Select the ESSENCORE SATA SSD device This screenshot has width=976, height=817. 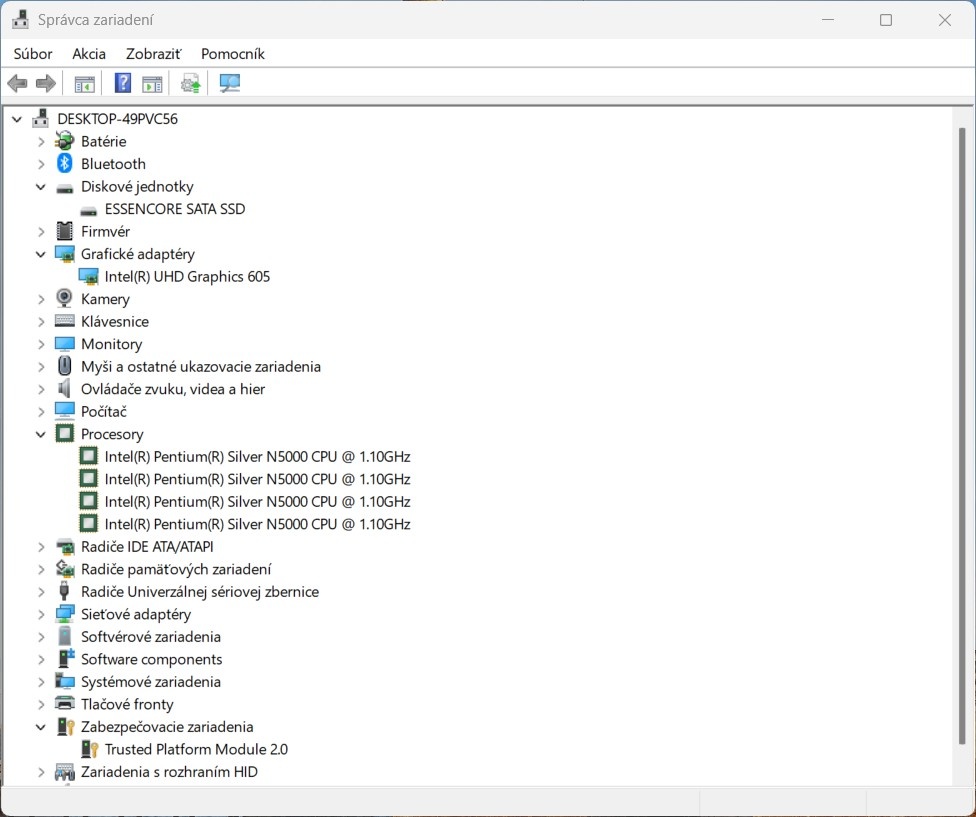(175, 209)
